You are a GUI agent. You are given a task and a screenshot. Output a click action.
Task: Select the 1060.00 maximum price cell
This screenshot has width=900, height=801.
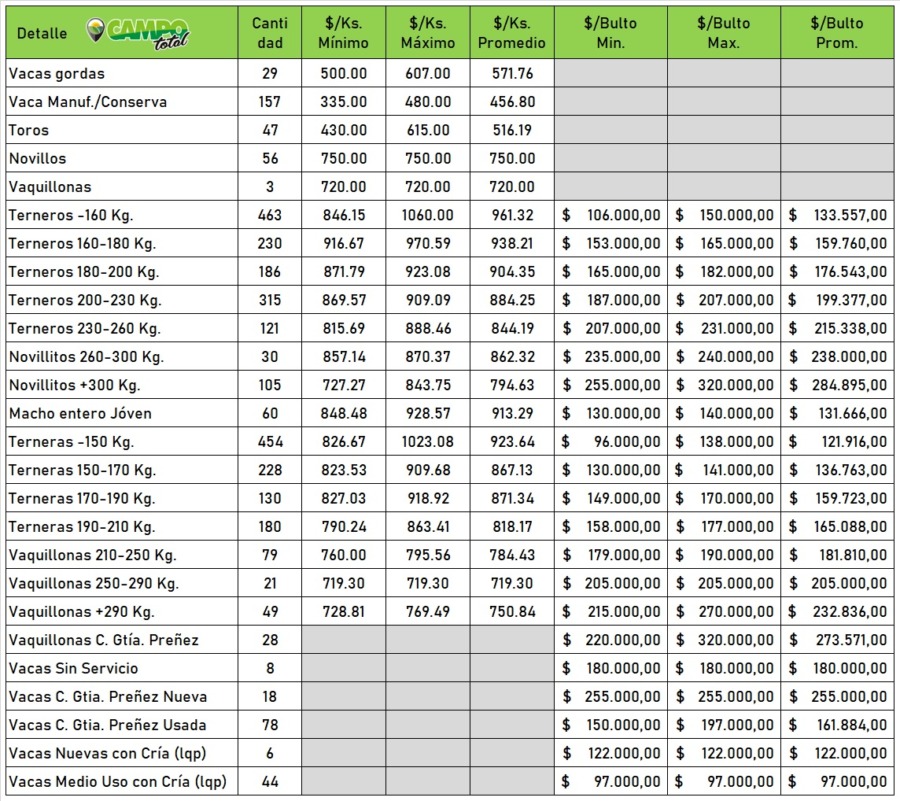pyautogui.click(x=428, y=215)
